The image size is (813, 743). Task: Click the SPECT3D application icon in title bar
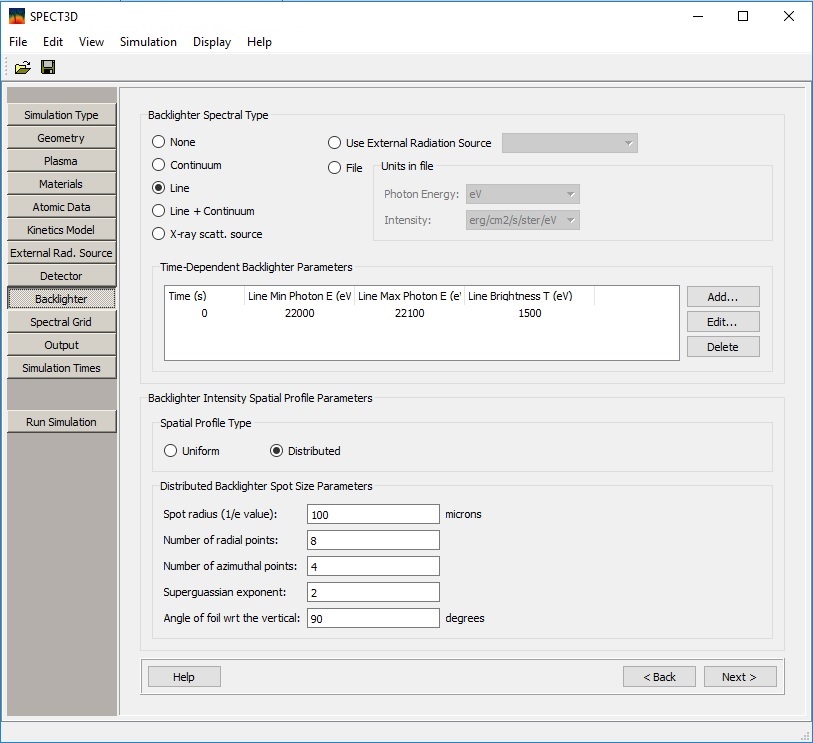coord(16,16)
